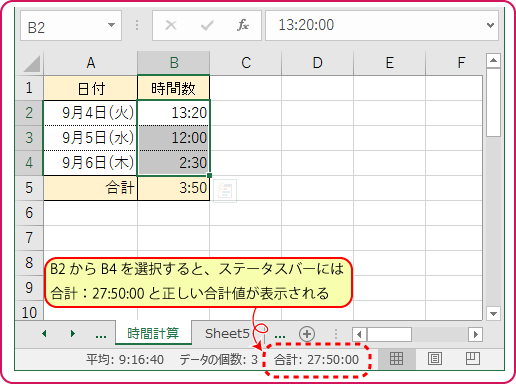Switch to Page Layout view icon
Image resolution: width=516 pixels, height=384 pixels.
click(x=435, y=359)
